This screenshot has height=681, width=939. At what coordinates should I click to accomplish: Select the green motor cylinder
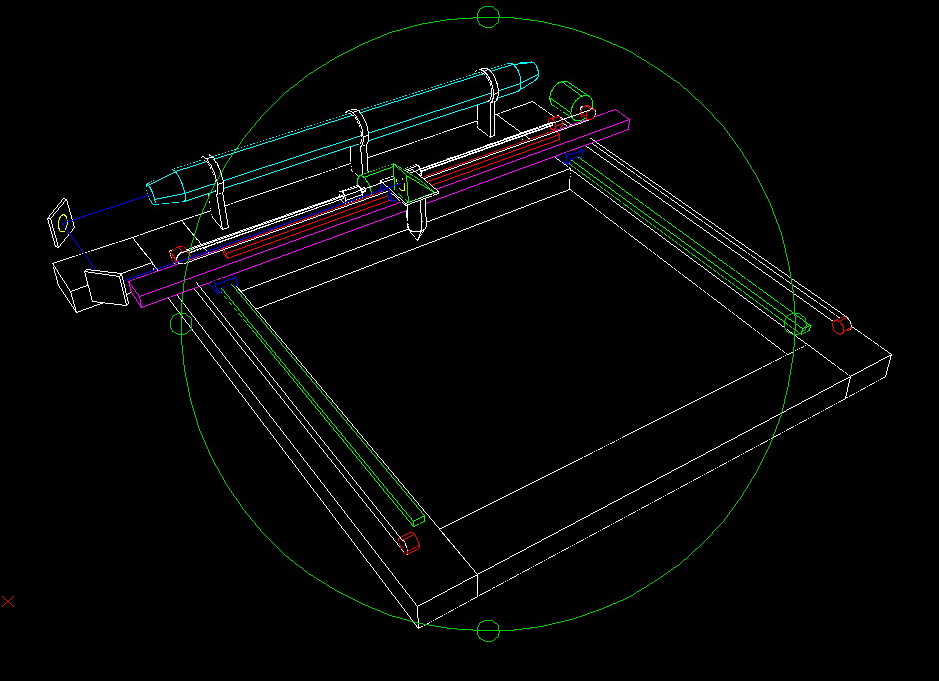[571, 101]
